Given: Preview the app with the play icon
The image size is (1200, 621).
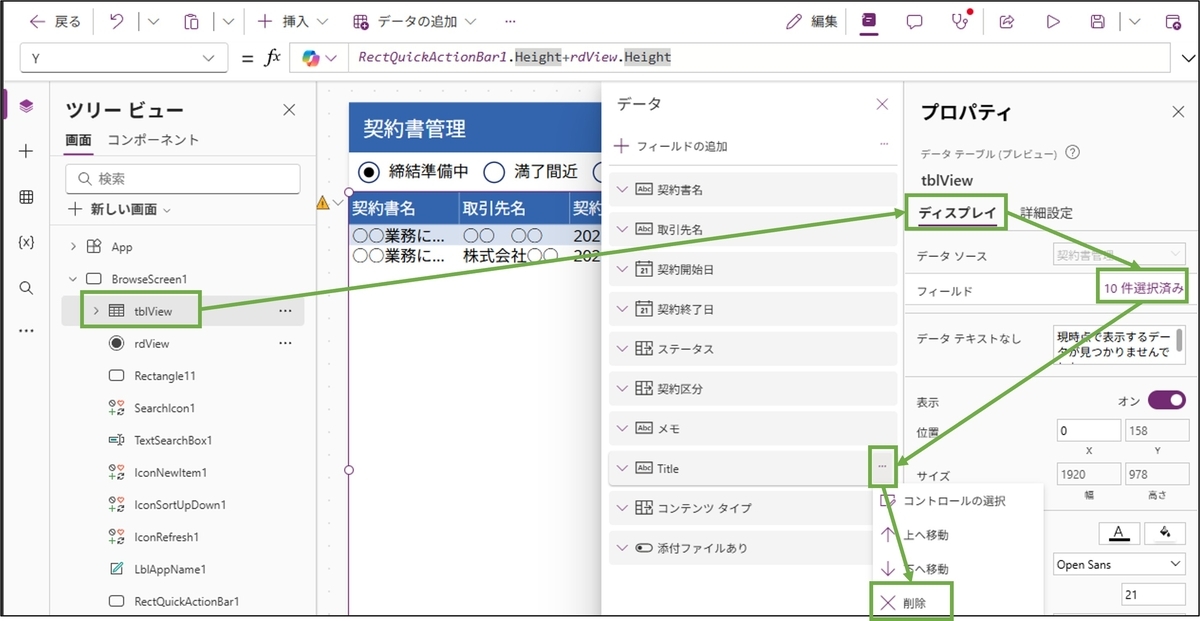Looking at the screenshot, I should click(x=1053, y=21).
